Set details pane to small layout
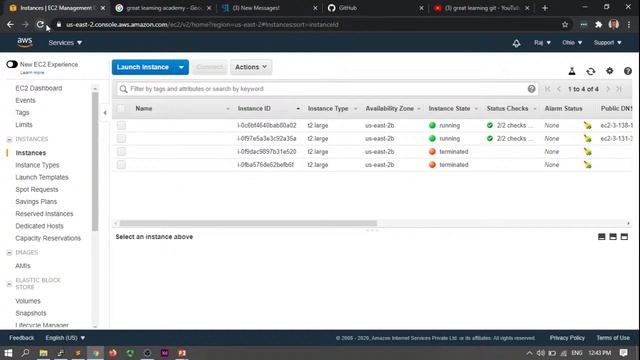Screen dimensions: 640x360 coord(601,237)
